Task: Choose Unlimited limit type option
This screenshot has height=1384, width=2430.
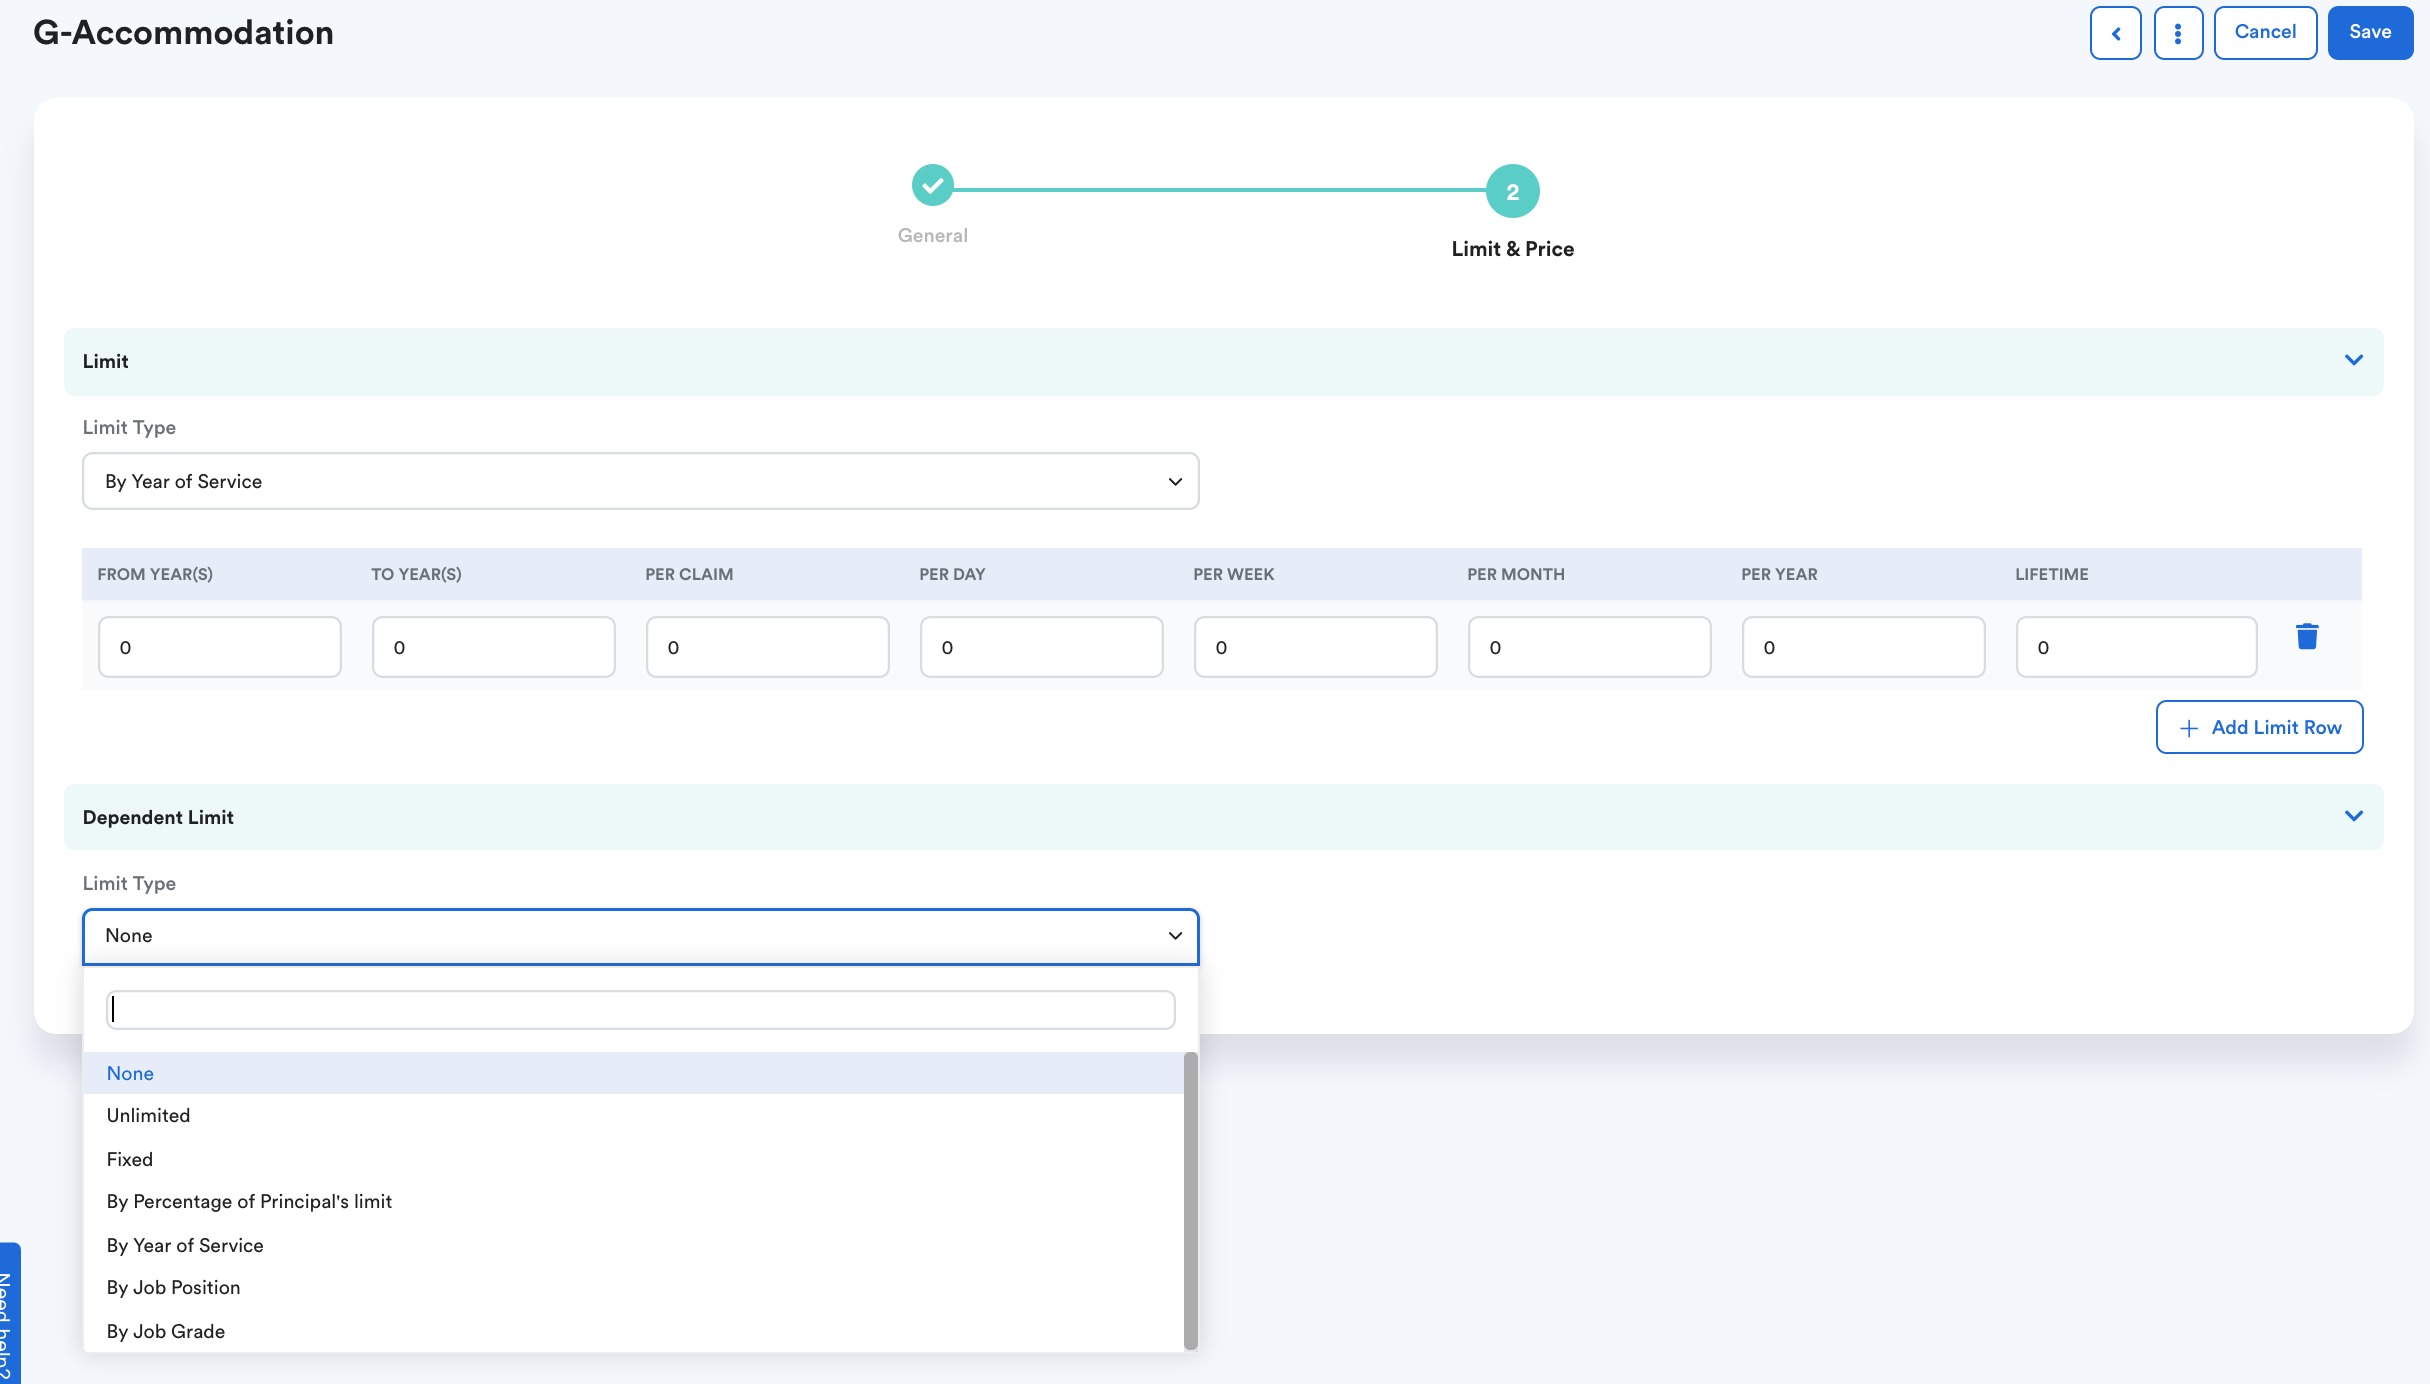Action: point(633,1115)
